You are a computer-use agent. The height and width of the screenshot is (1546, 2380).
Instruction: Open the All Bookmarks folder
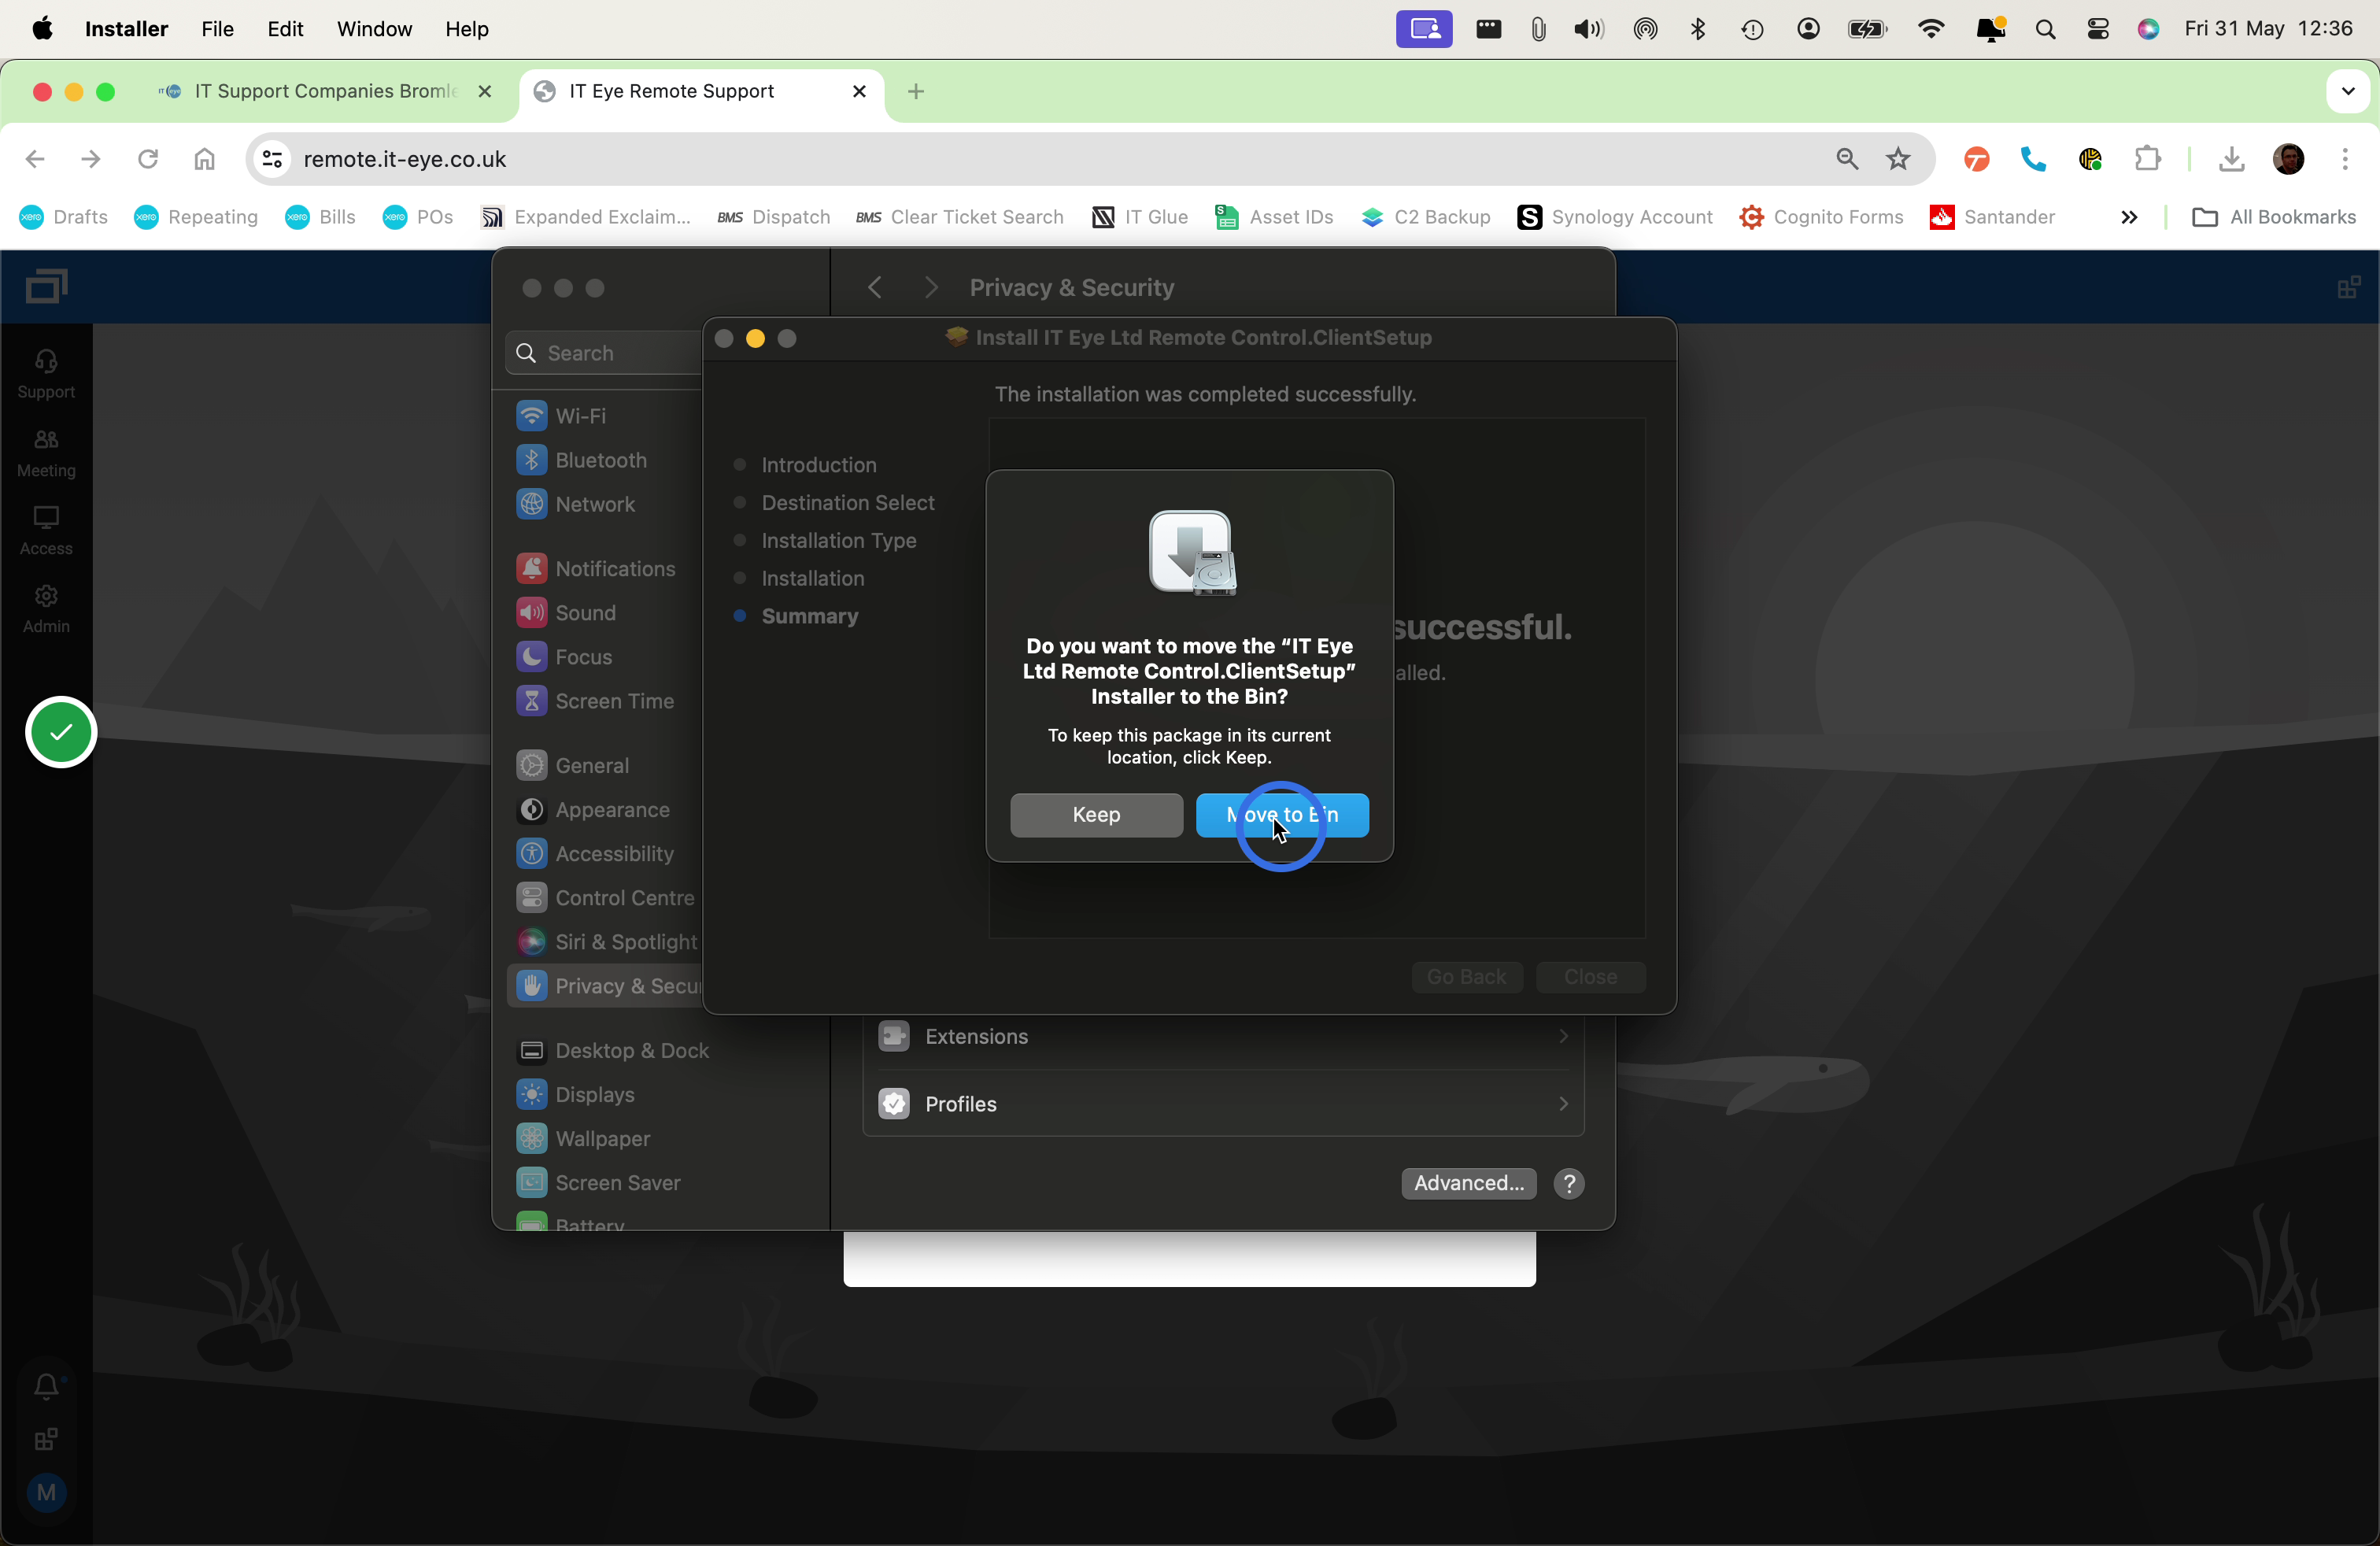pyautogui.click(x=2273, y=217)
